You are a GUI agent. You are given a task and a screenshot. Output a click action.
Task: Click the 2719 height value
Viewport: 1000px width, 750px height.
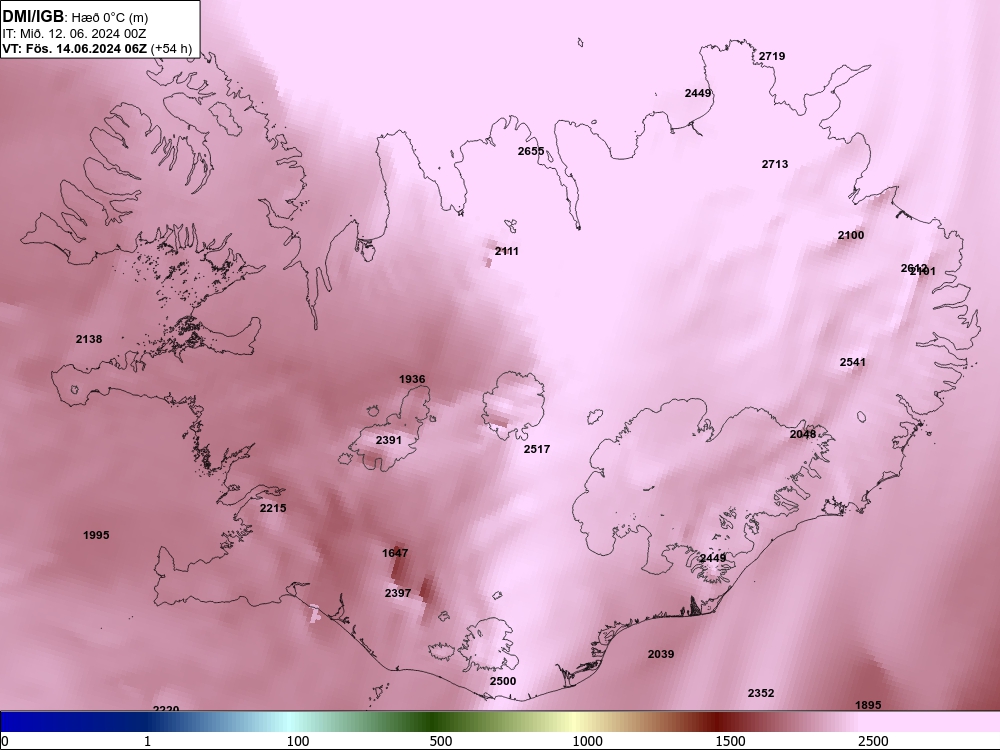[772, 56]
